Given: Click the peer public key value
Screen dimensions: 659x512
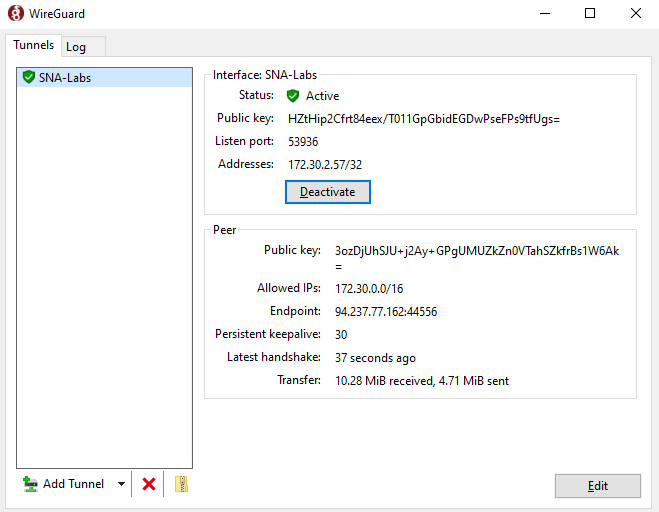Looking at the screenshot, I should [x=477, y=251].
